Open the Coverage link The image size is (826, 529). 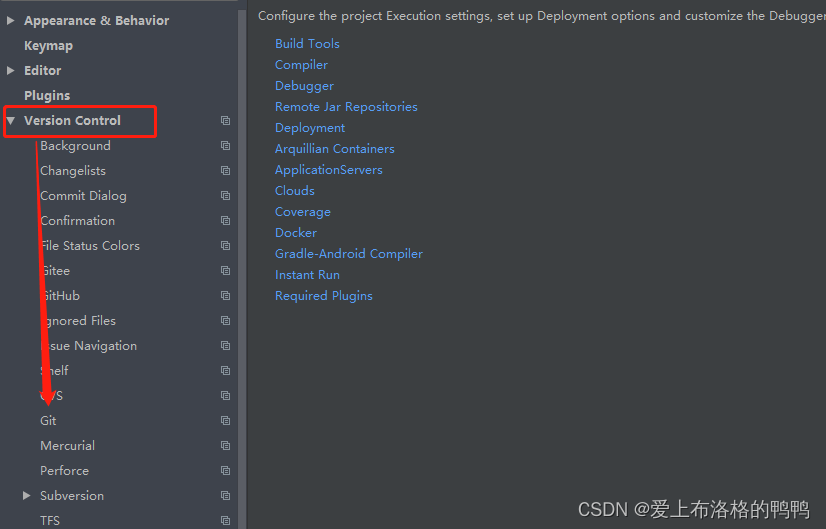pos(303,212)
